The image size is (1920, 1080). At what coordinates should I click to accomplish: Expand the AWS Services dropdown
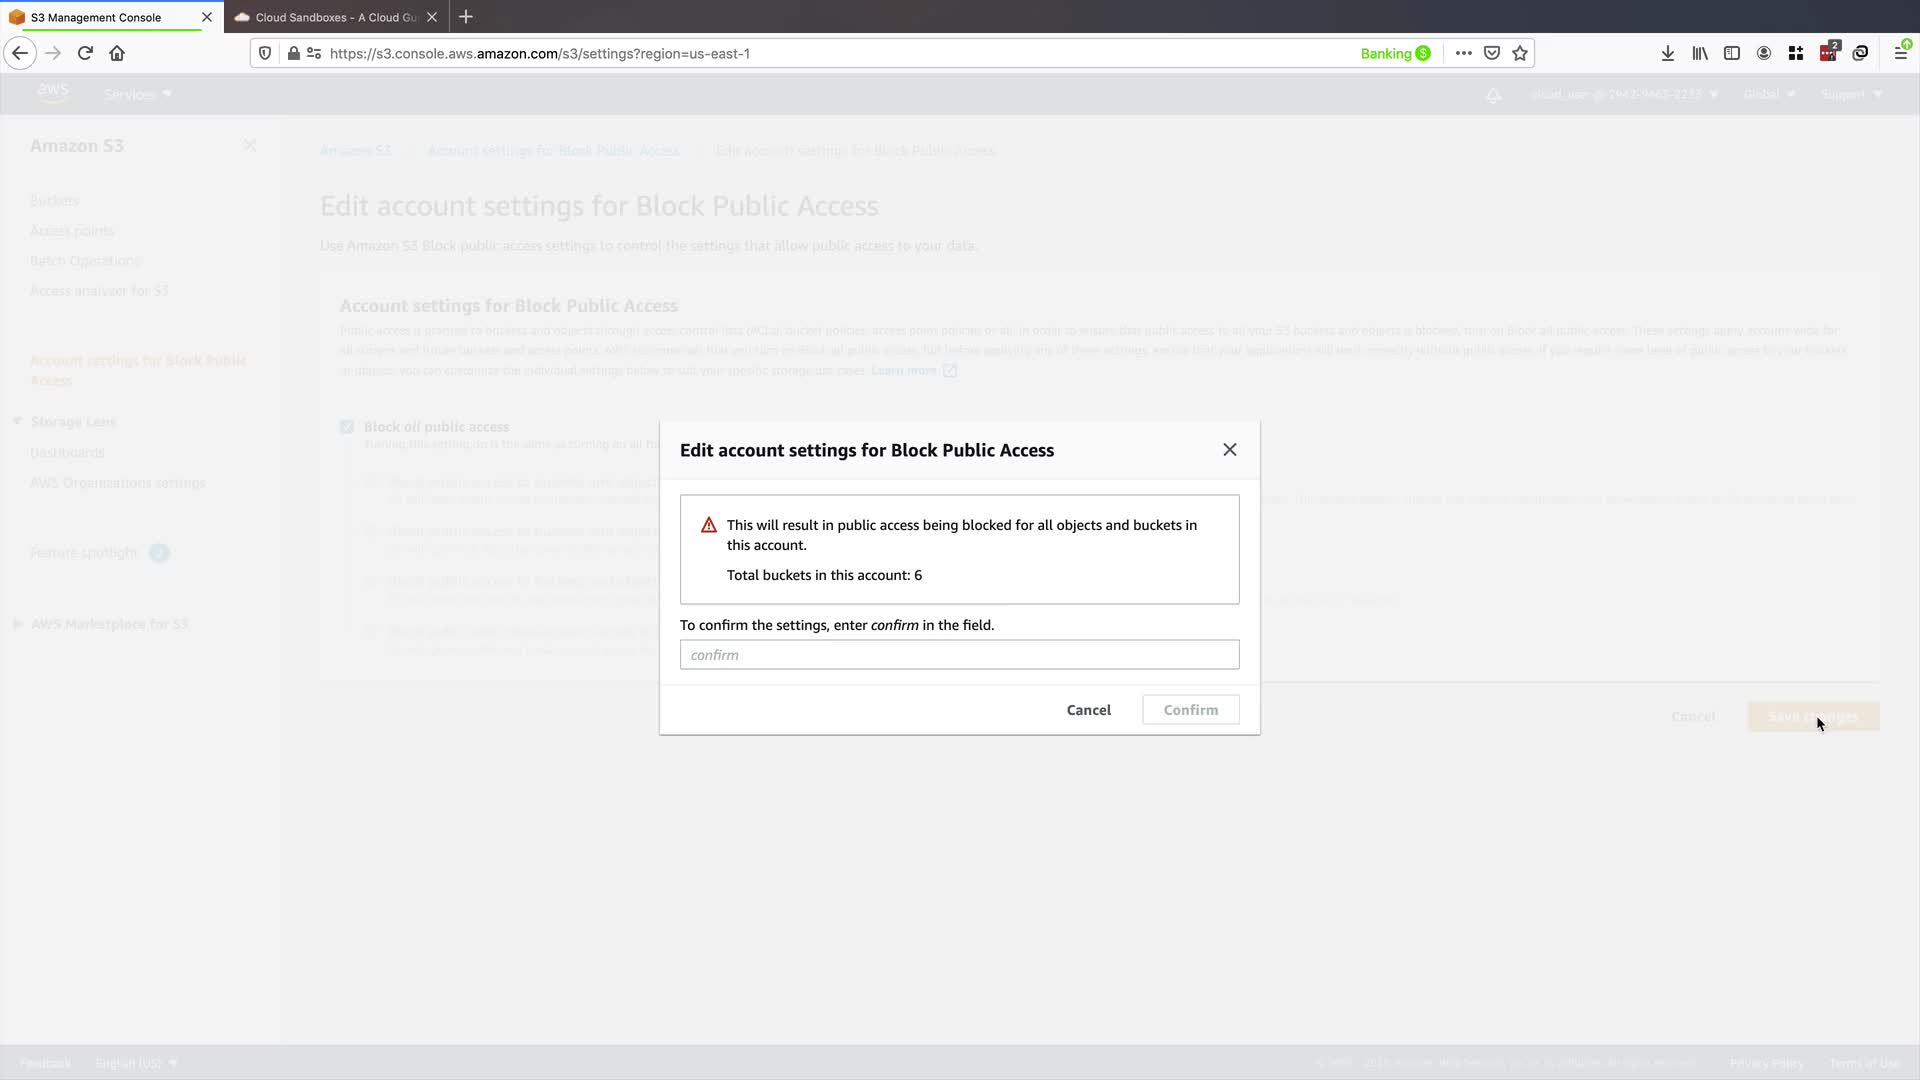pos(138,94)
